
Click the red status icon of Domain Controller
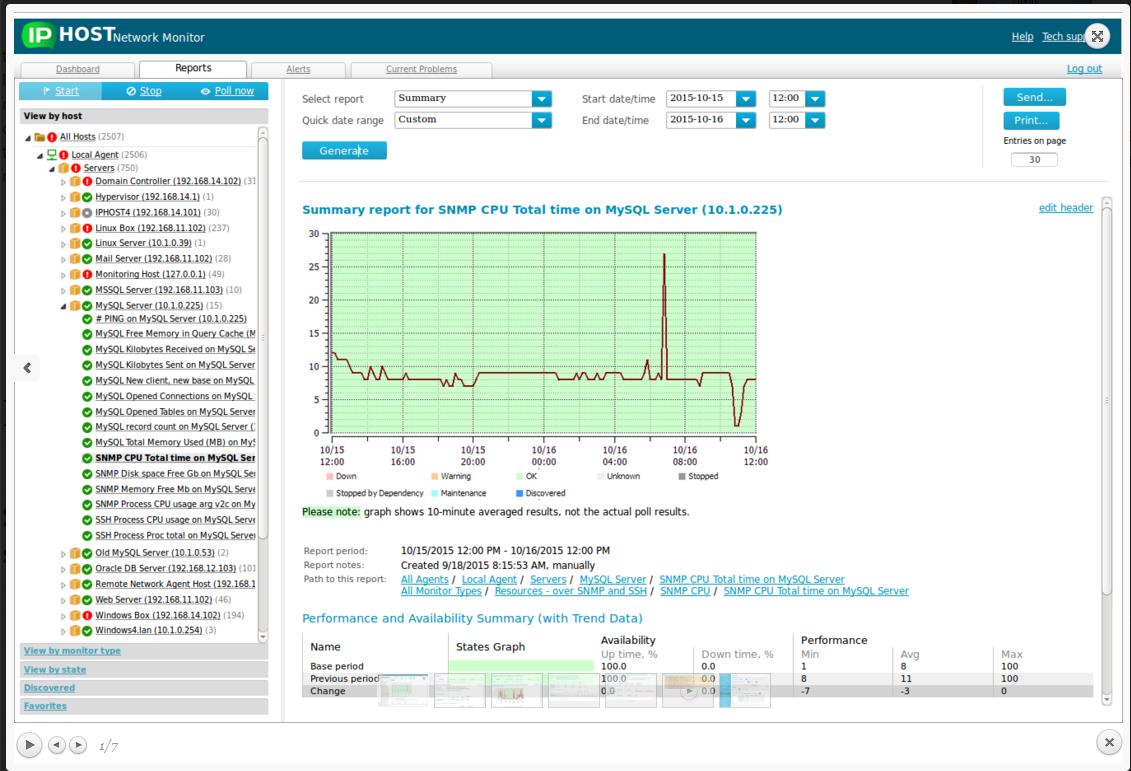(x=87, y=181)
